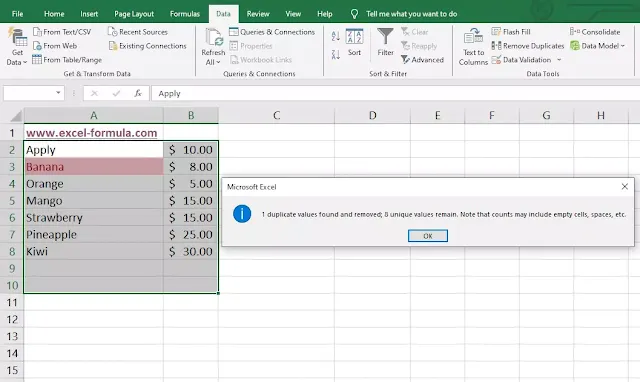Import From Table/Range
The image size is (640, 382).
pyautogui.click(x=67, y=60)
